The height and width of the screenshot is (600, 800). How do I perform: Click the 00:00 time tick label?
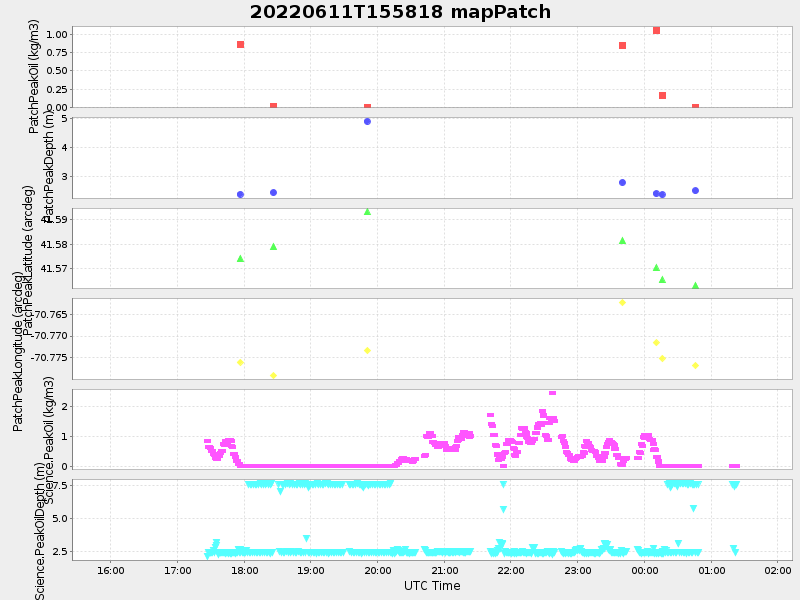(x=644, y=570)
